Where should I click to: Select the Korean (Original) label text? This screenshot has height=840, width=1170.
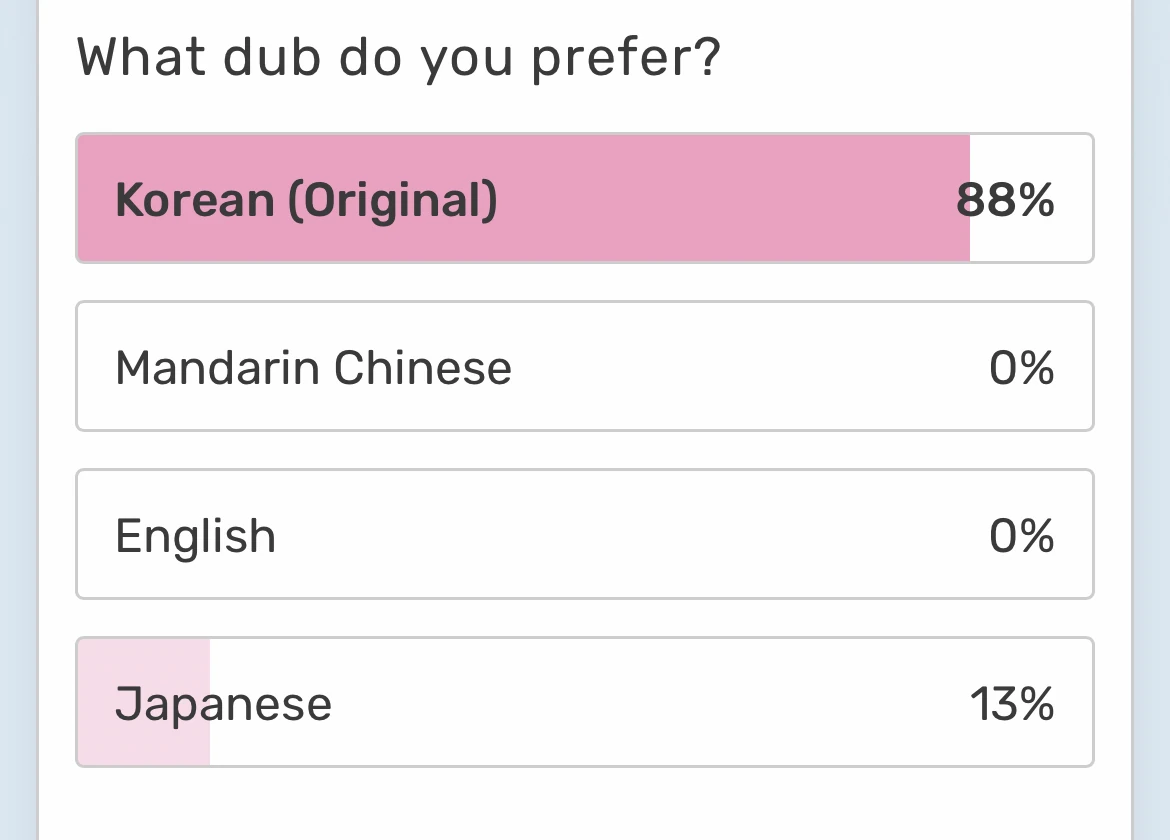click(306, 199)
